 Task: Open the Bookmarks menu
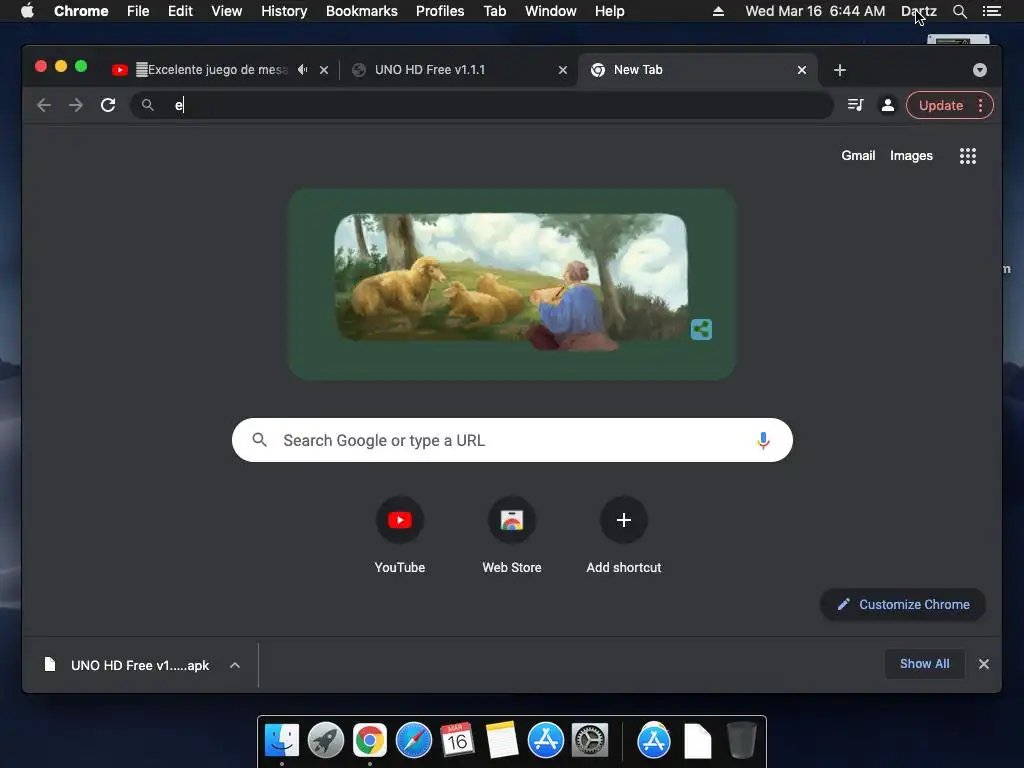tap(362, 11)
